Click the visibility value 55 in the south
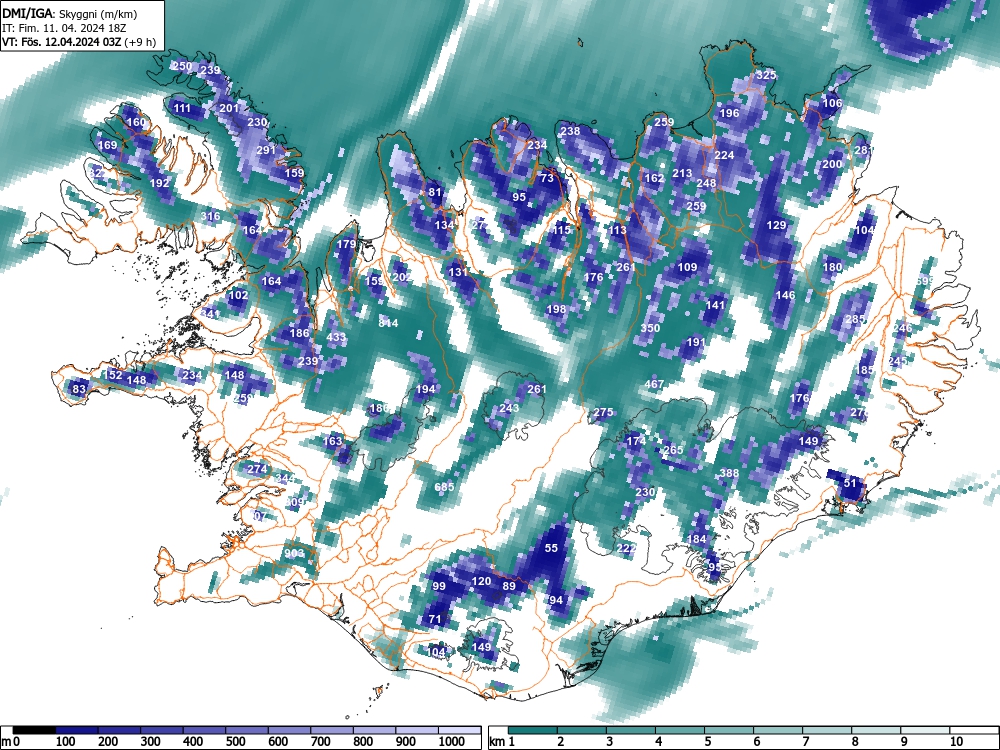1000x750 pixels. pyautogui.click(x=552, y=548)
